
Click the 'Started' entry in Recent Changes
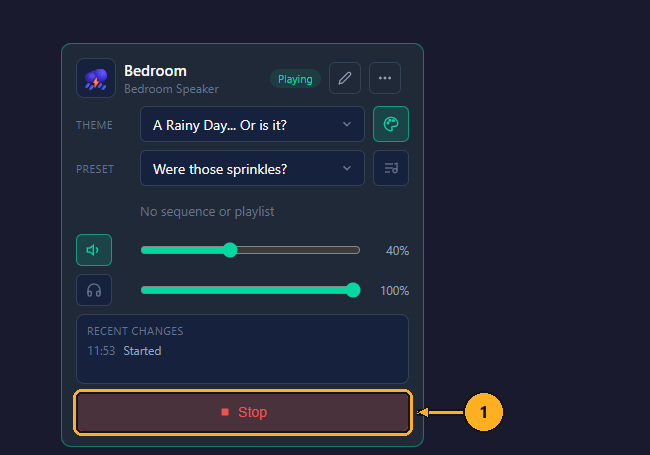[x=142, y=351]
